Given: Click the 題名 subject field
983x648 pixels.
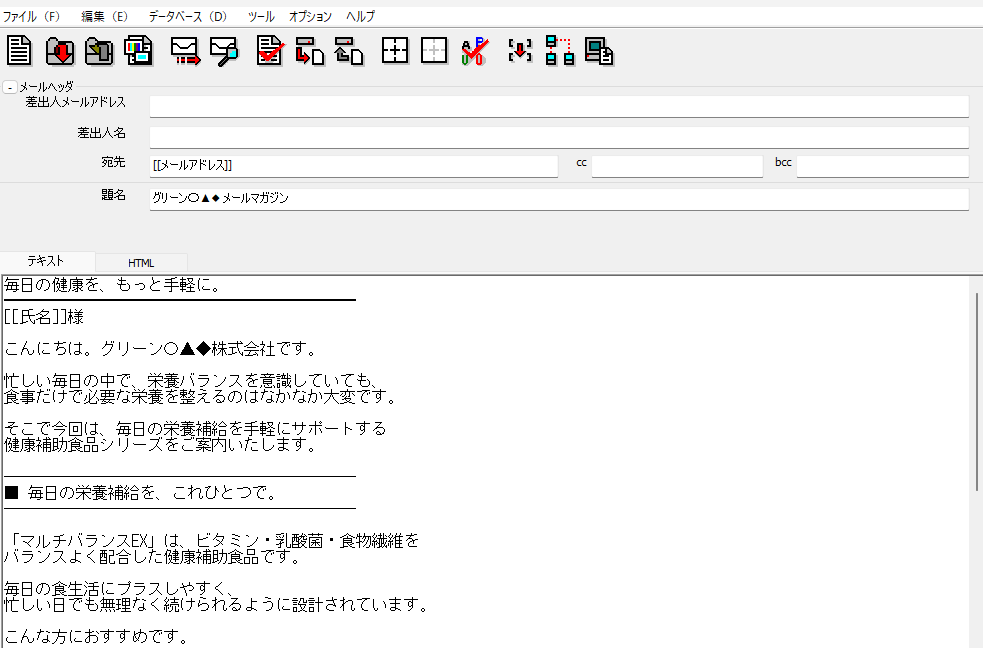Looking at the screenshot, I should tap(559, 199).
